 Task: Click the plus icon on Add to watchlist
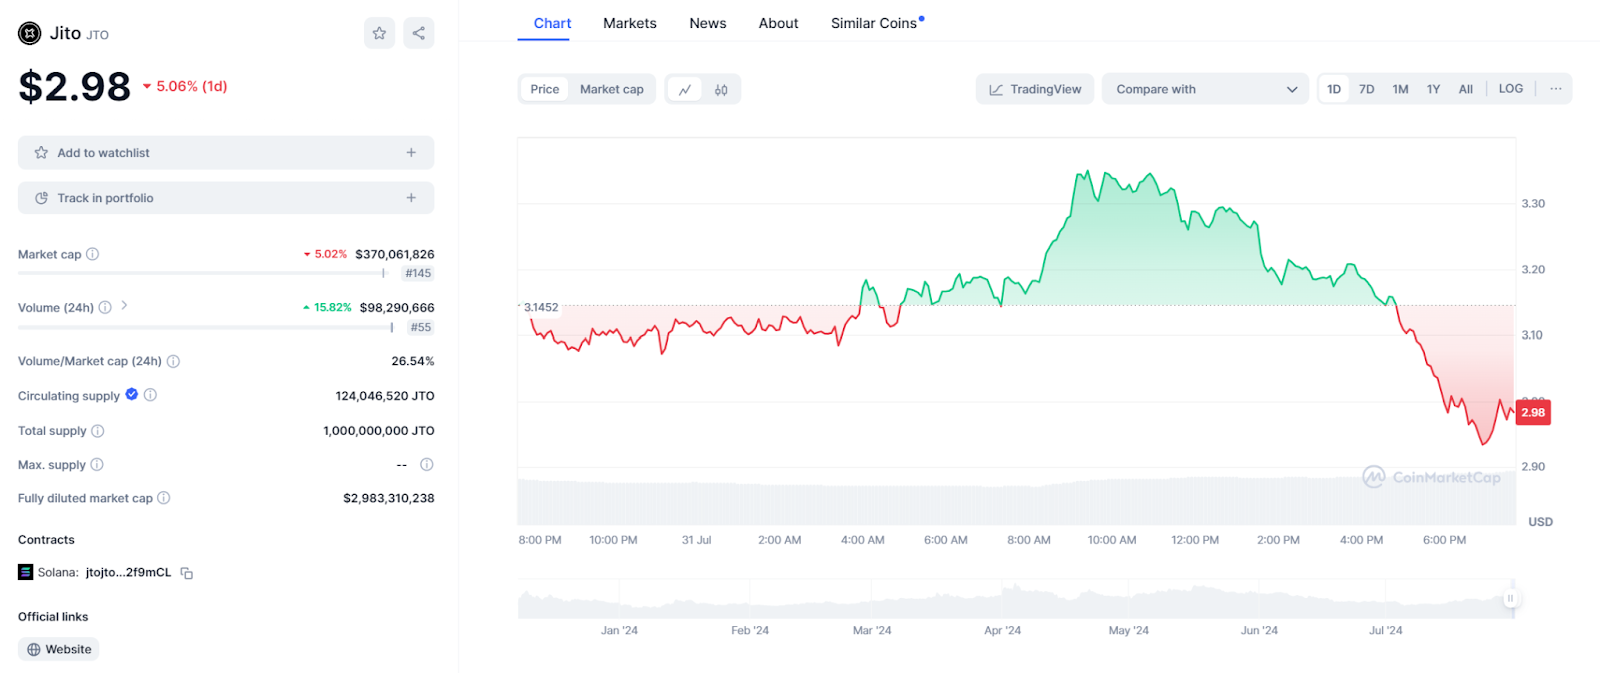tap(411, 153)
